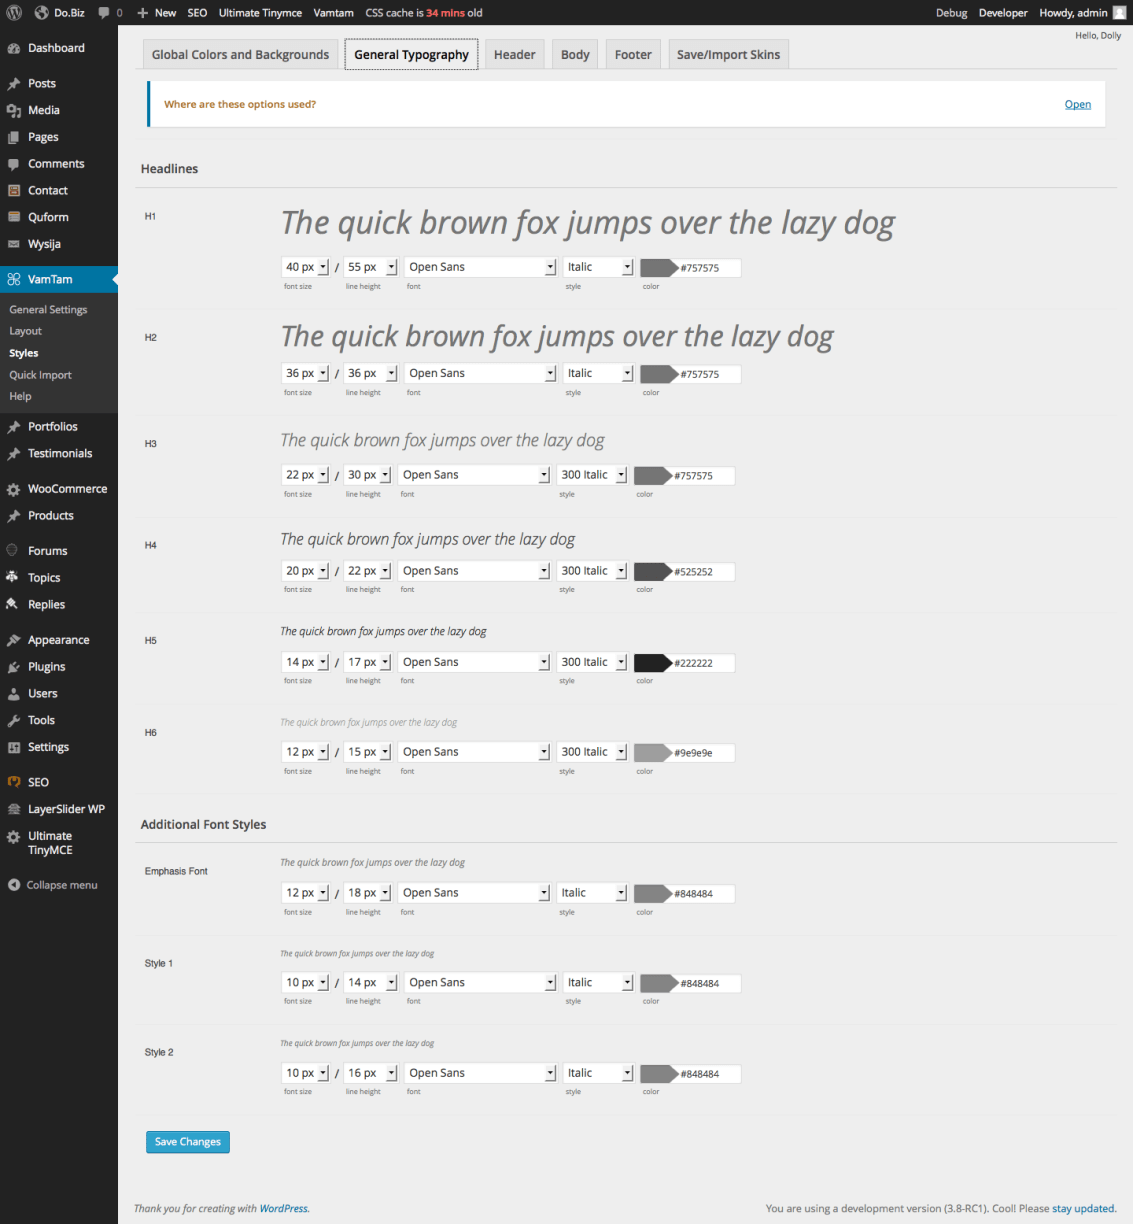Click the LayerSlider WP sidebar icon
Image resolution: width=1133 pixels, height=1224 pixels.
click(x=14, y=810)
